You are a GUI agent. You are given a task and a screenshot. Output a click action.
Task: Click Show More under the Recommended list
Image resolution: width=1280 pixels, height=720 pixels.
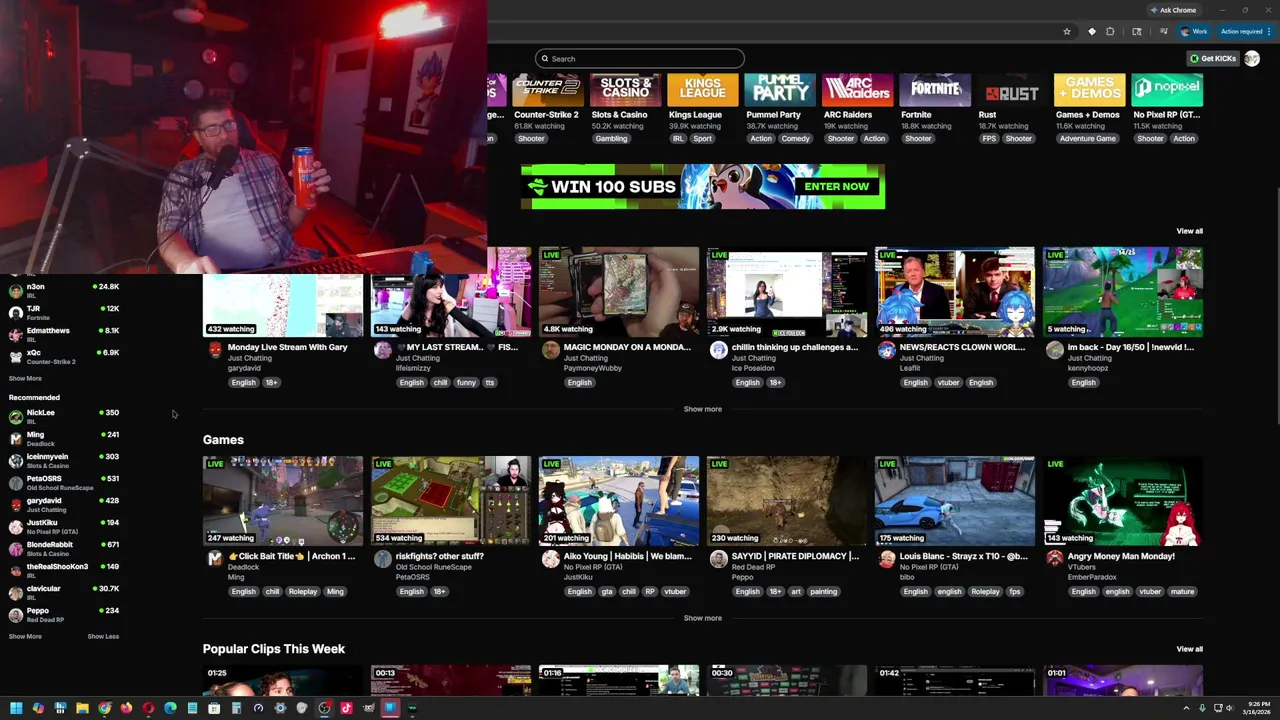tap(25, 636)
